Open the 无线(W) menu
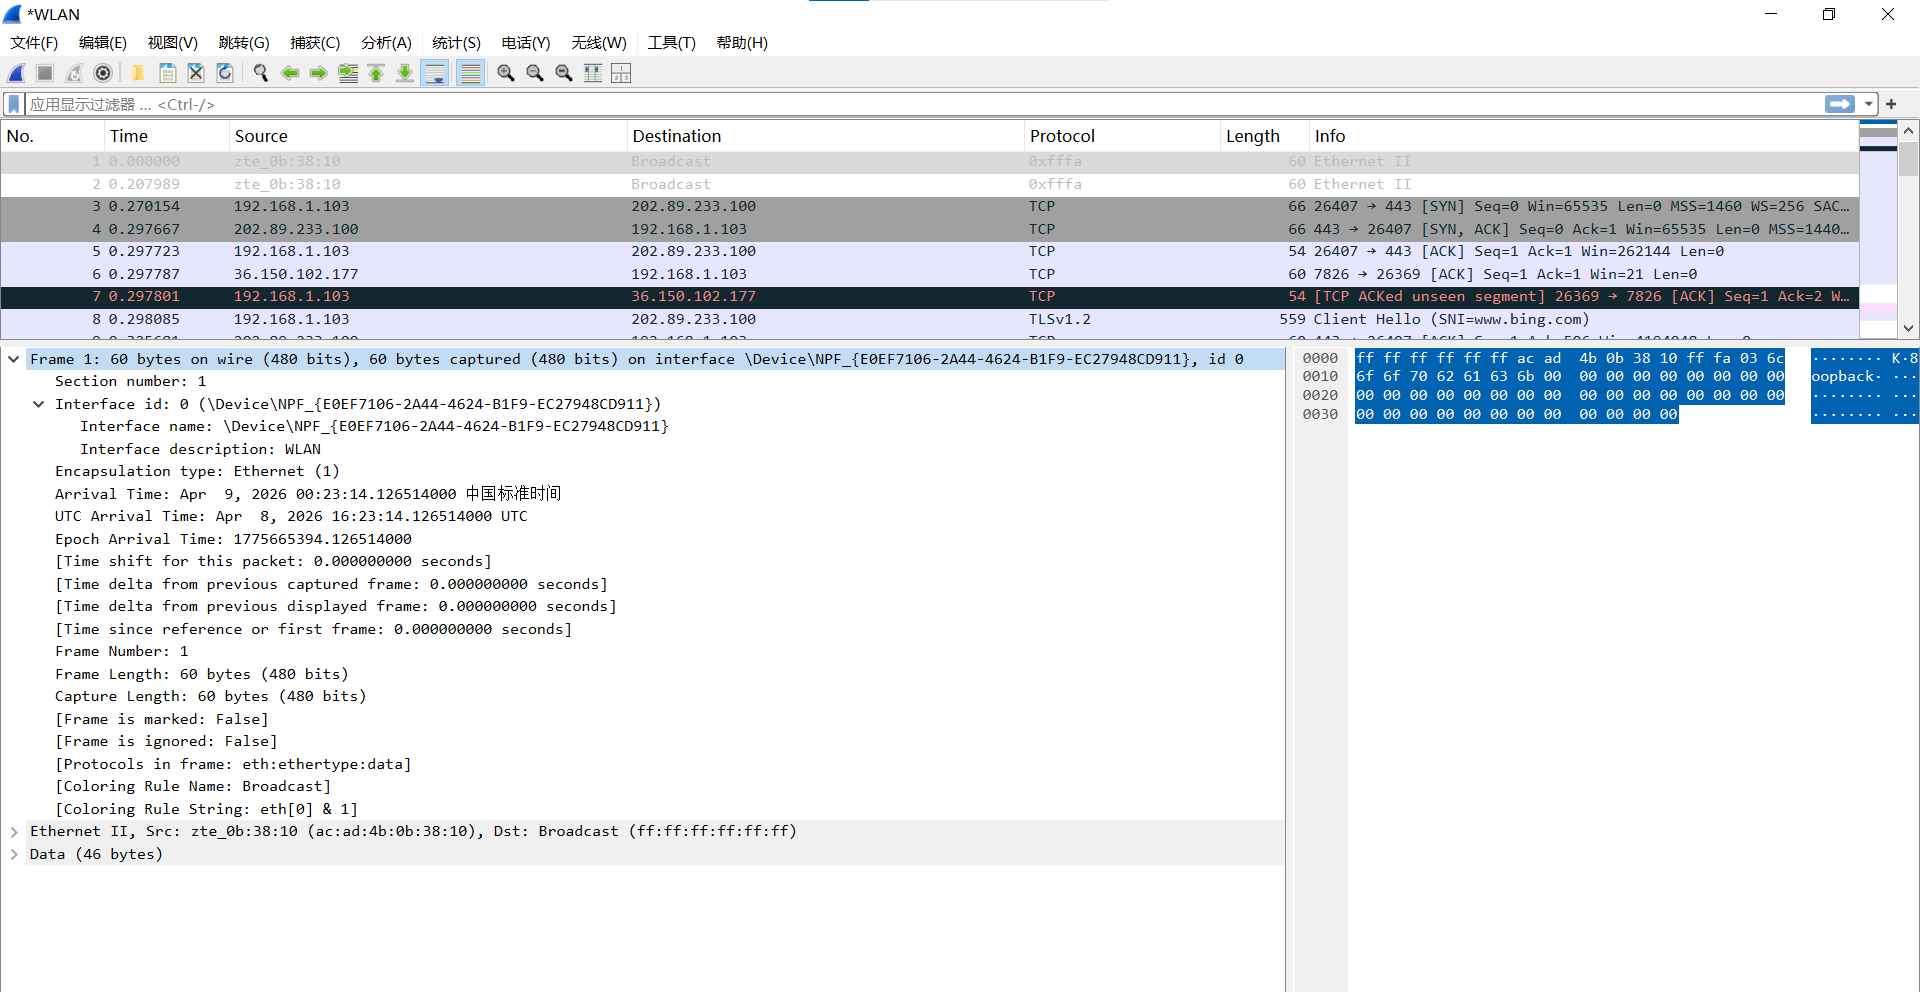The height and width of the screenshot is (992, 1920). point(599,43)
